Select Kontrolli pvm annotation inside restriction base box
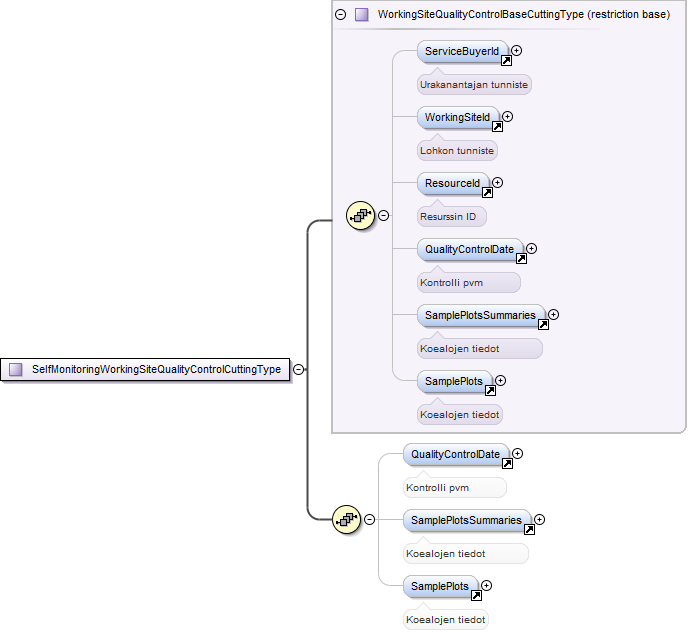This screenshot has width=688, height=633. tap(469, 283)
